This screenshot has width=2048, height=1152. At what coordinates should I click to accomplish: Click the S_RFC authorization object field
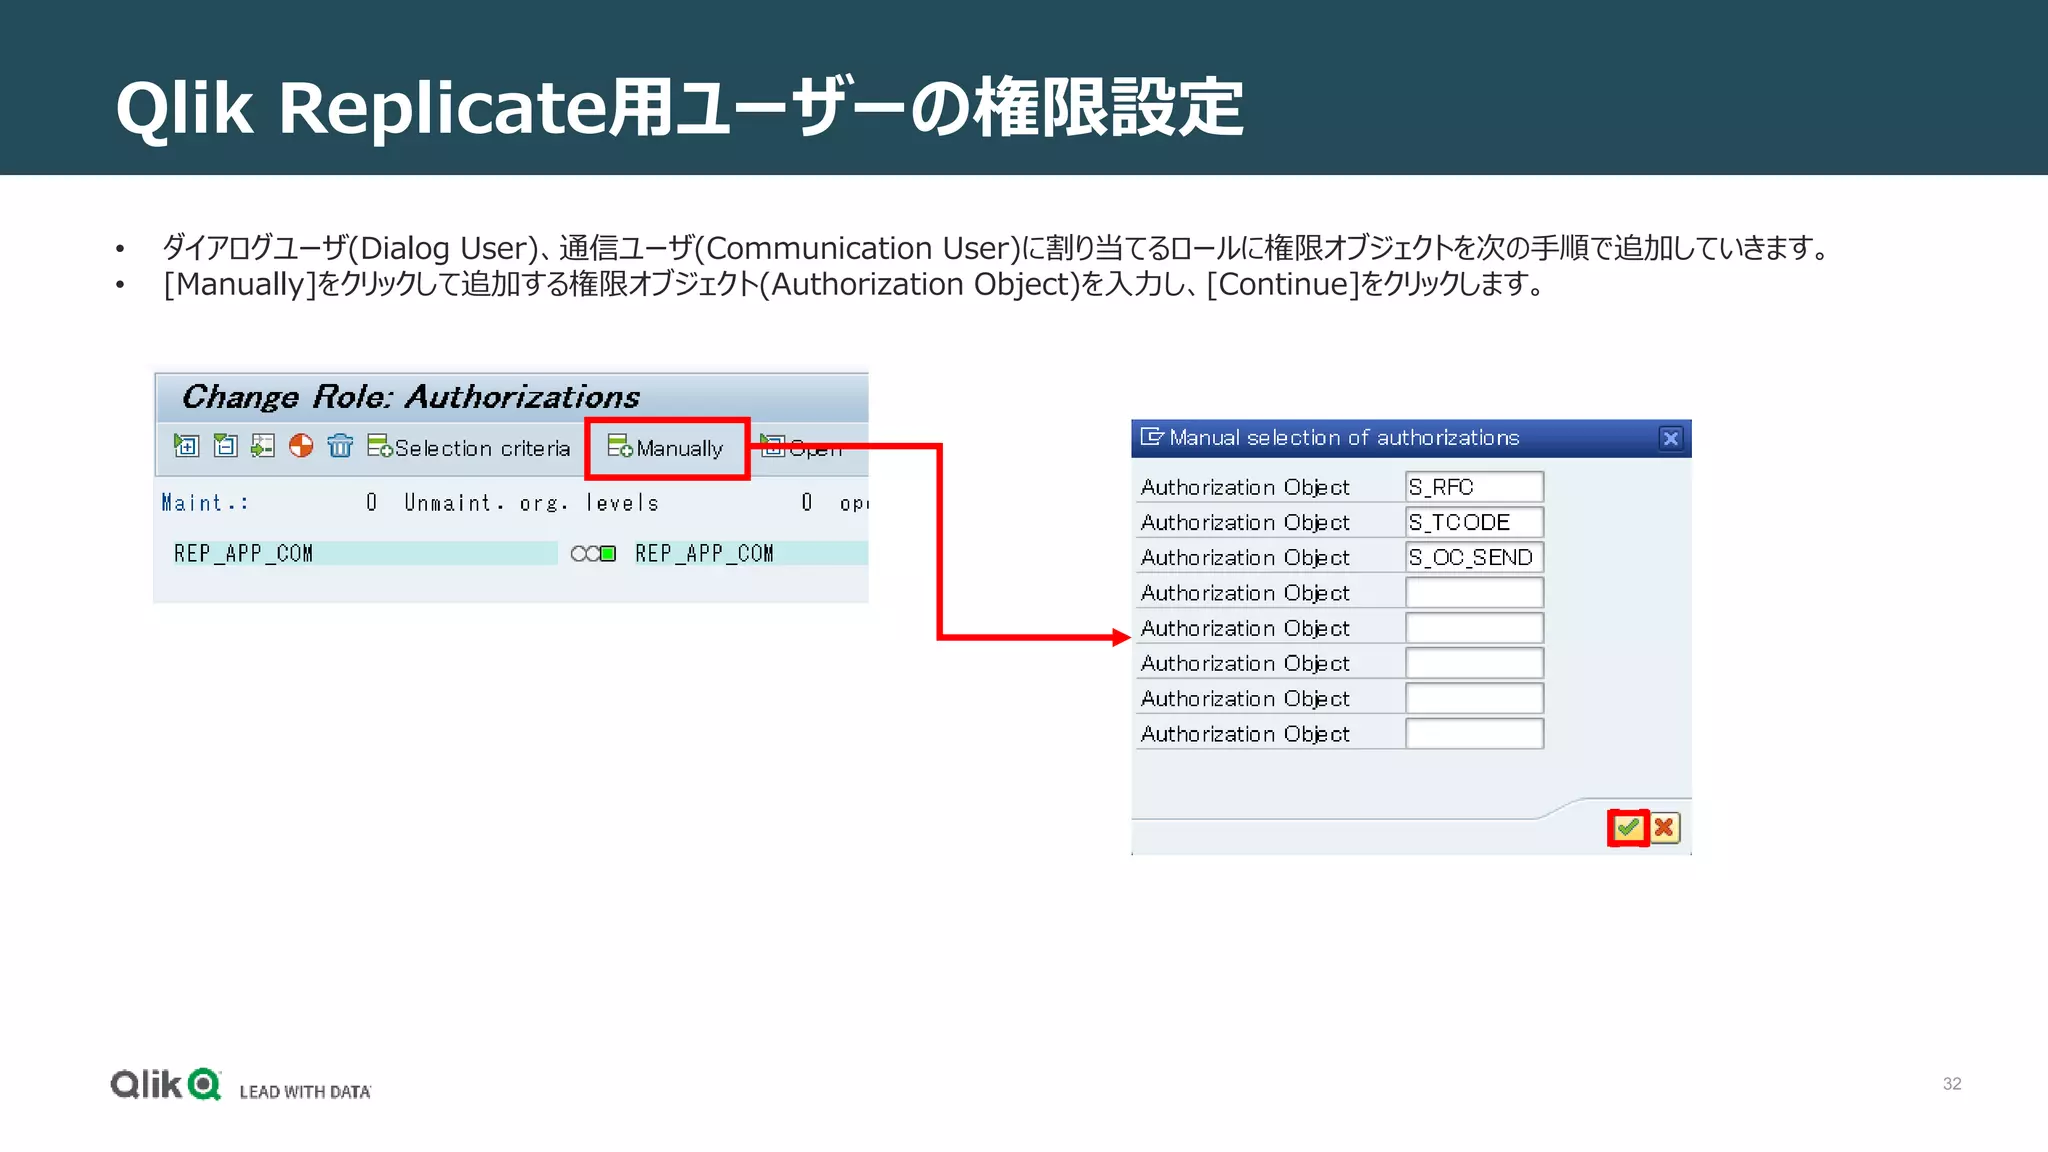coord(1474,487)
